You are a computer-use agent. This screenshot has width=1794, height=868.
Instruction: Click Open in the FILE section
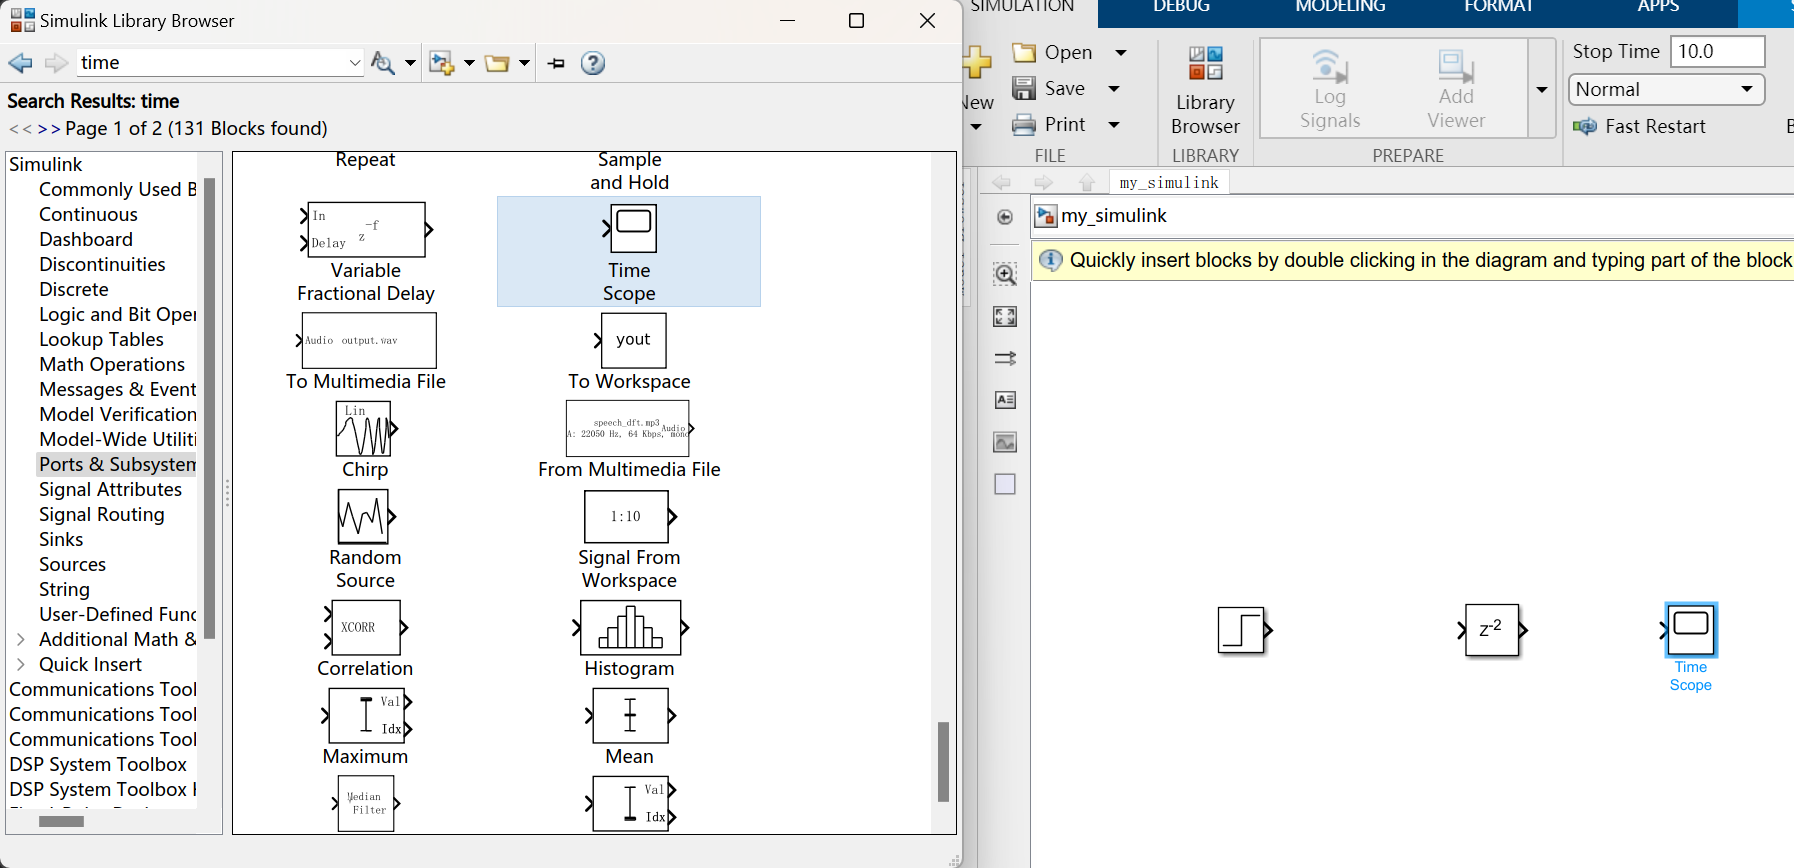(1053, 52)
